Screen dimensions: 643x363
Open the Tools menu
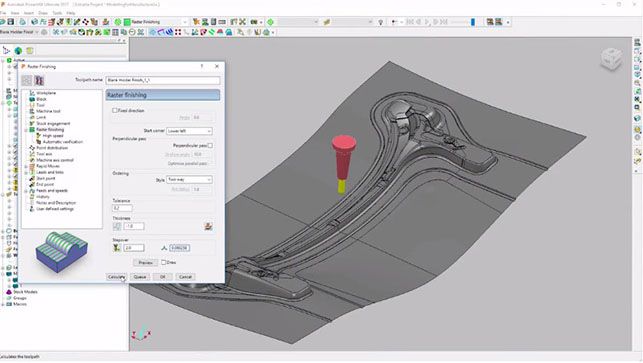coord(57,13)
